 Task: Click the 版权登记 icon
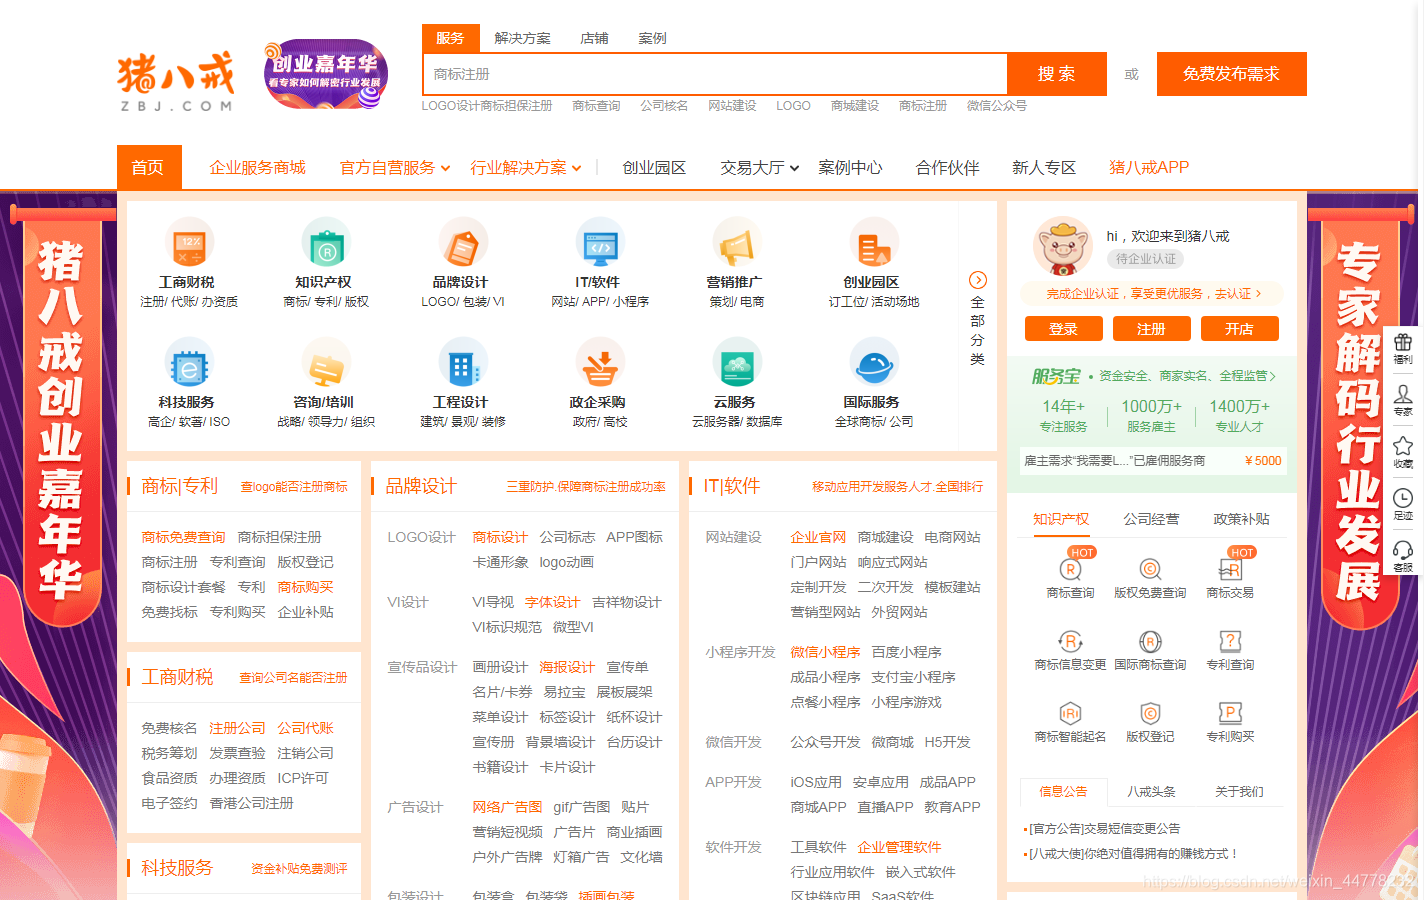pos(1150,713)
